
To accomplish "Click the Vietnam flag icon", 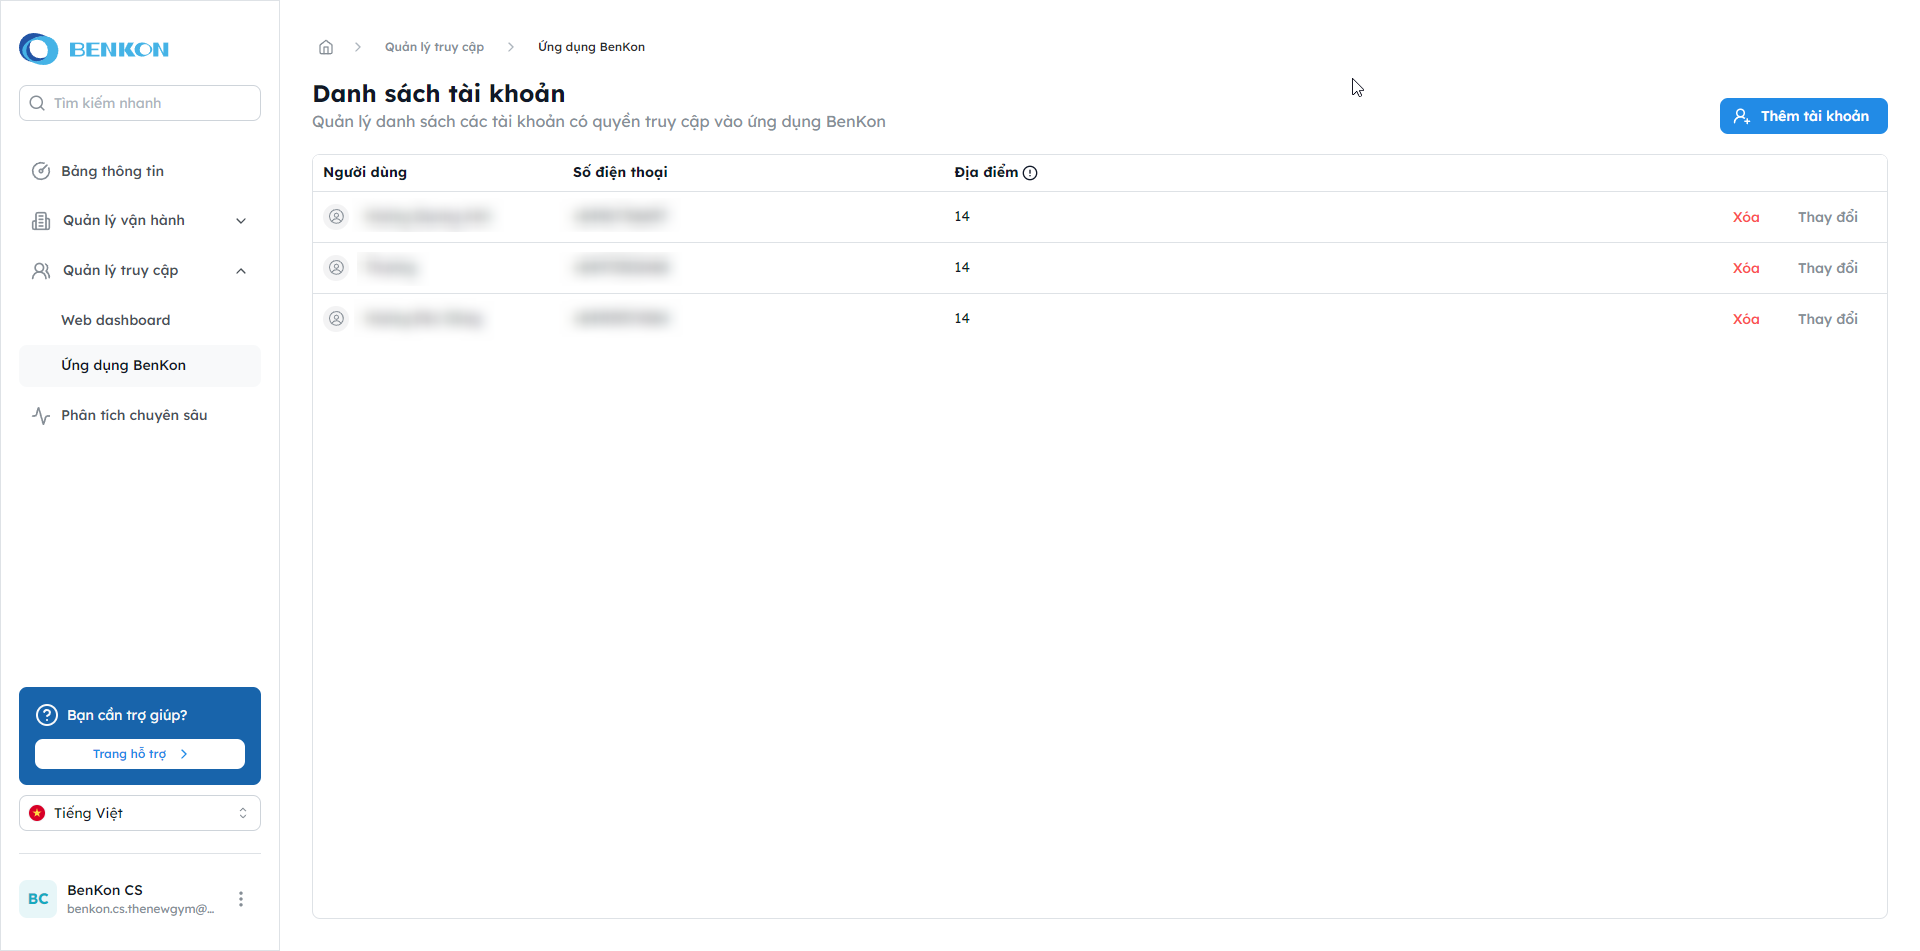I will coord(37,813).
